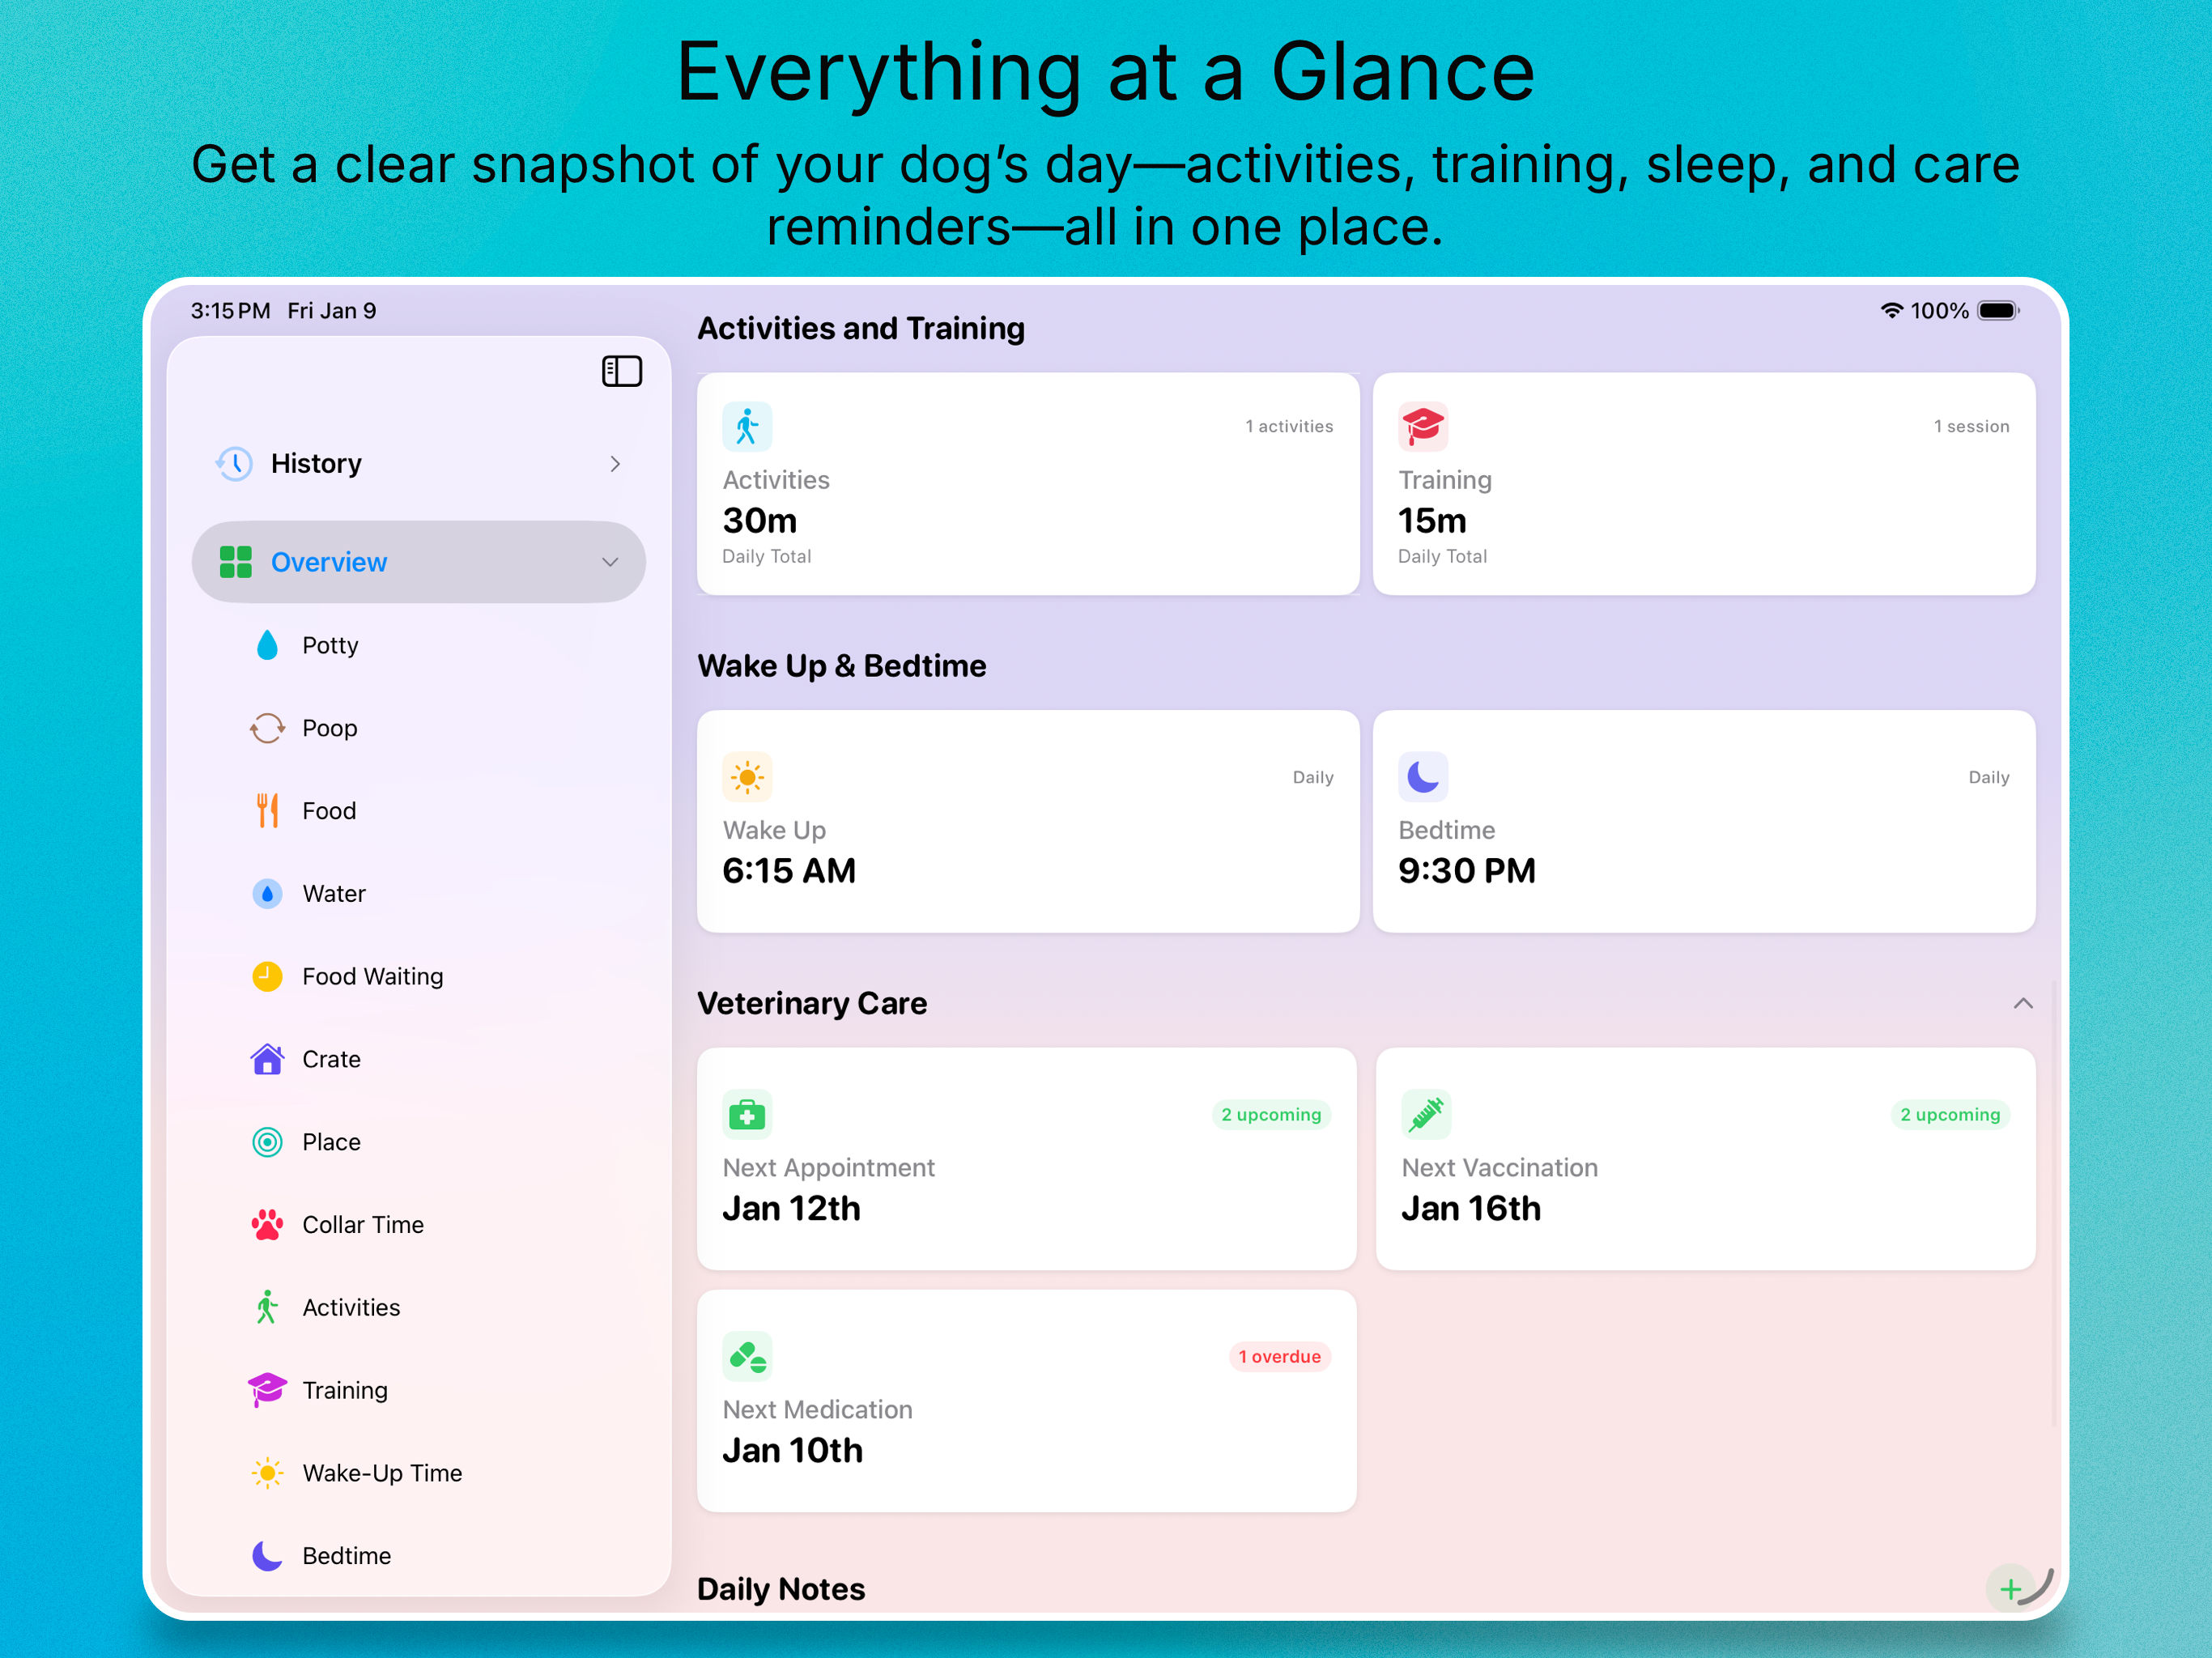Open Potty in the sidebar
This screenshot has height=1658, width=2212.
point(418,645)
